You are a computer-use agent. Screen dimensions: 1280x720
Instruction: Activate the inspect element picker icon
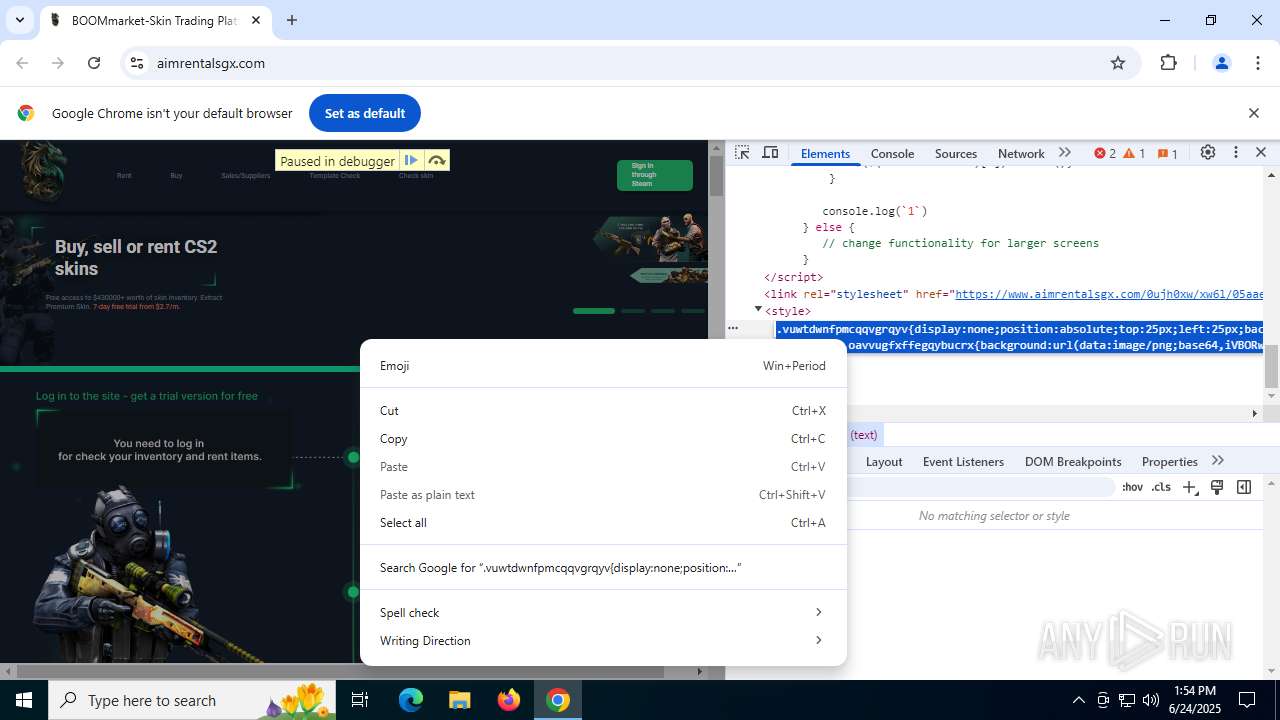(x=742, y=153)
